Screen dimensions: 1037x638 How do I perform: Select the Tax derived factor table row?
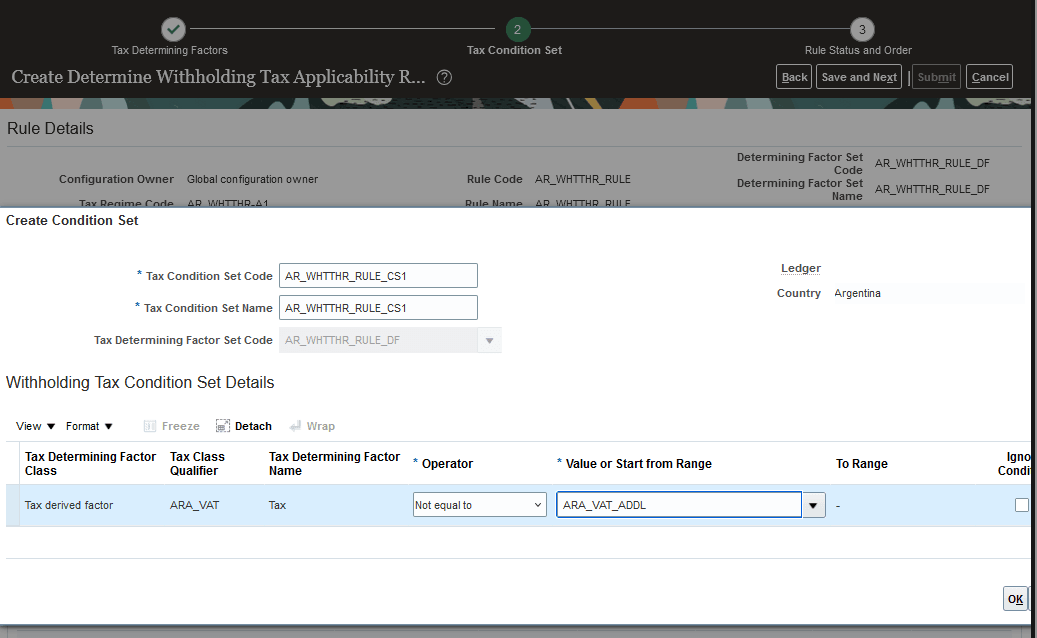[69, 505]
